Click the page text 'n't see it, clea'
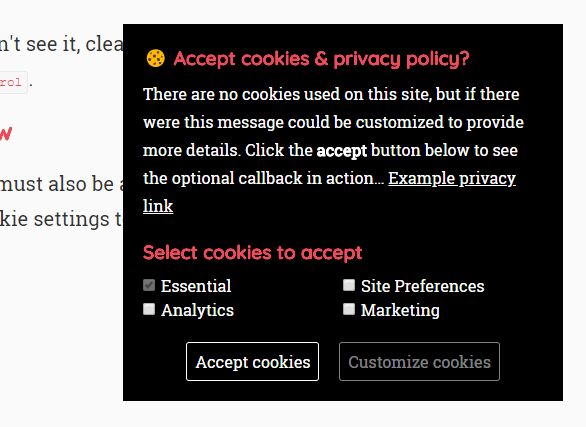 point(61,44)
